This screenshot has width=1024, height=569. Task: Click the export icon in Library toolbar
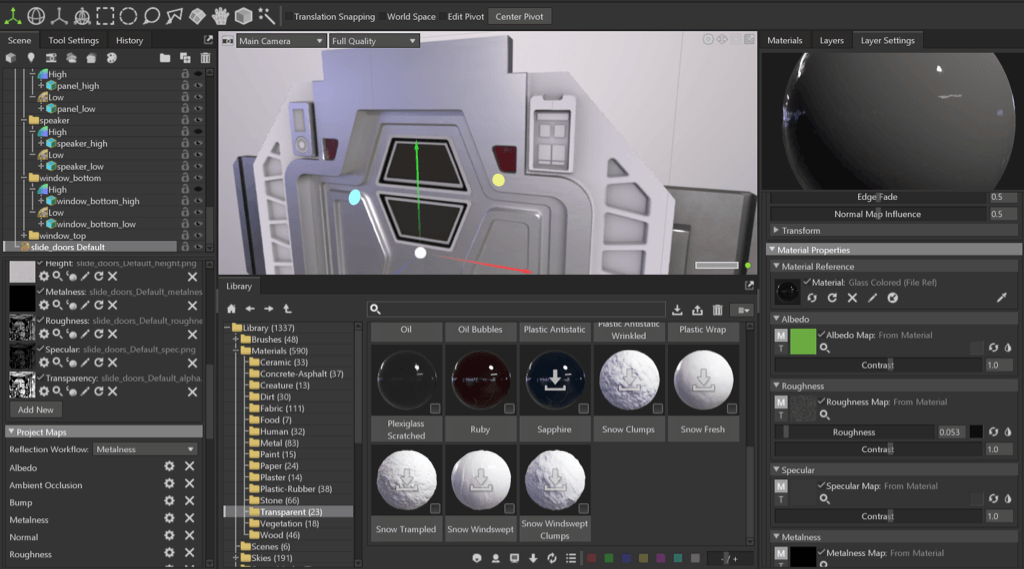[x=697, y=310]
